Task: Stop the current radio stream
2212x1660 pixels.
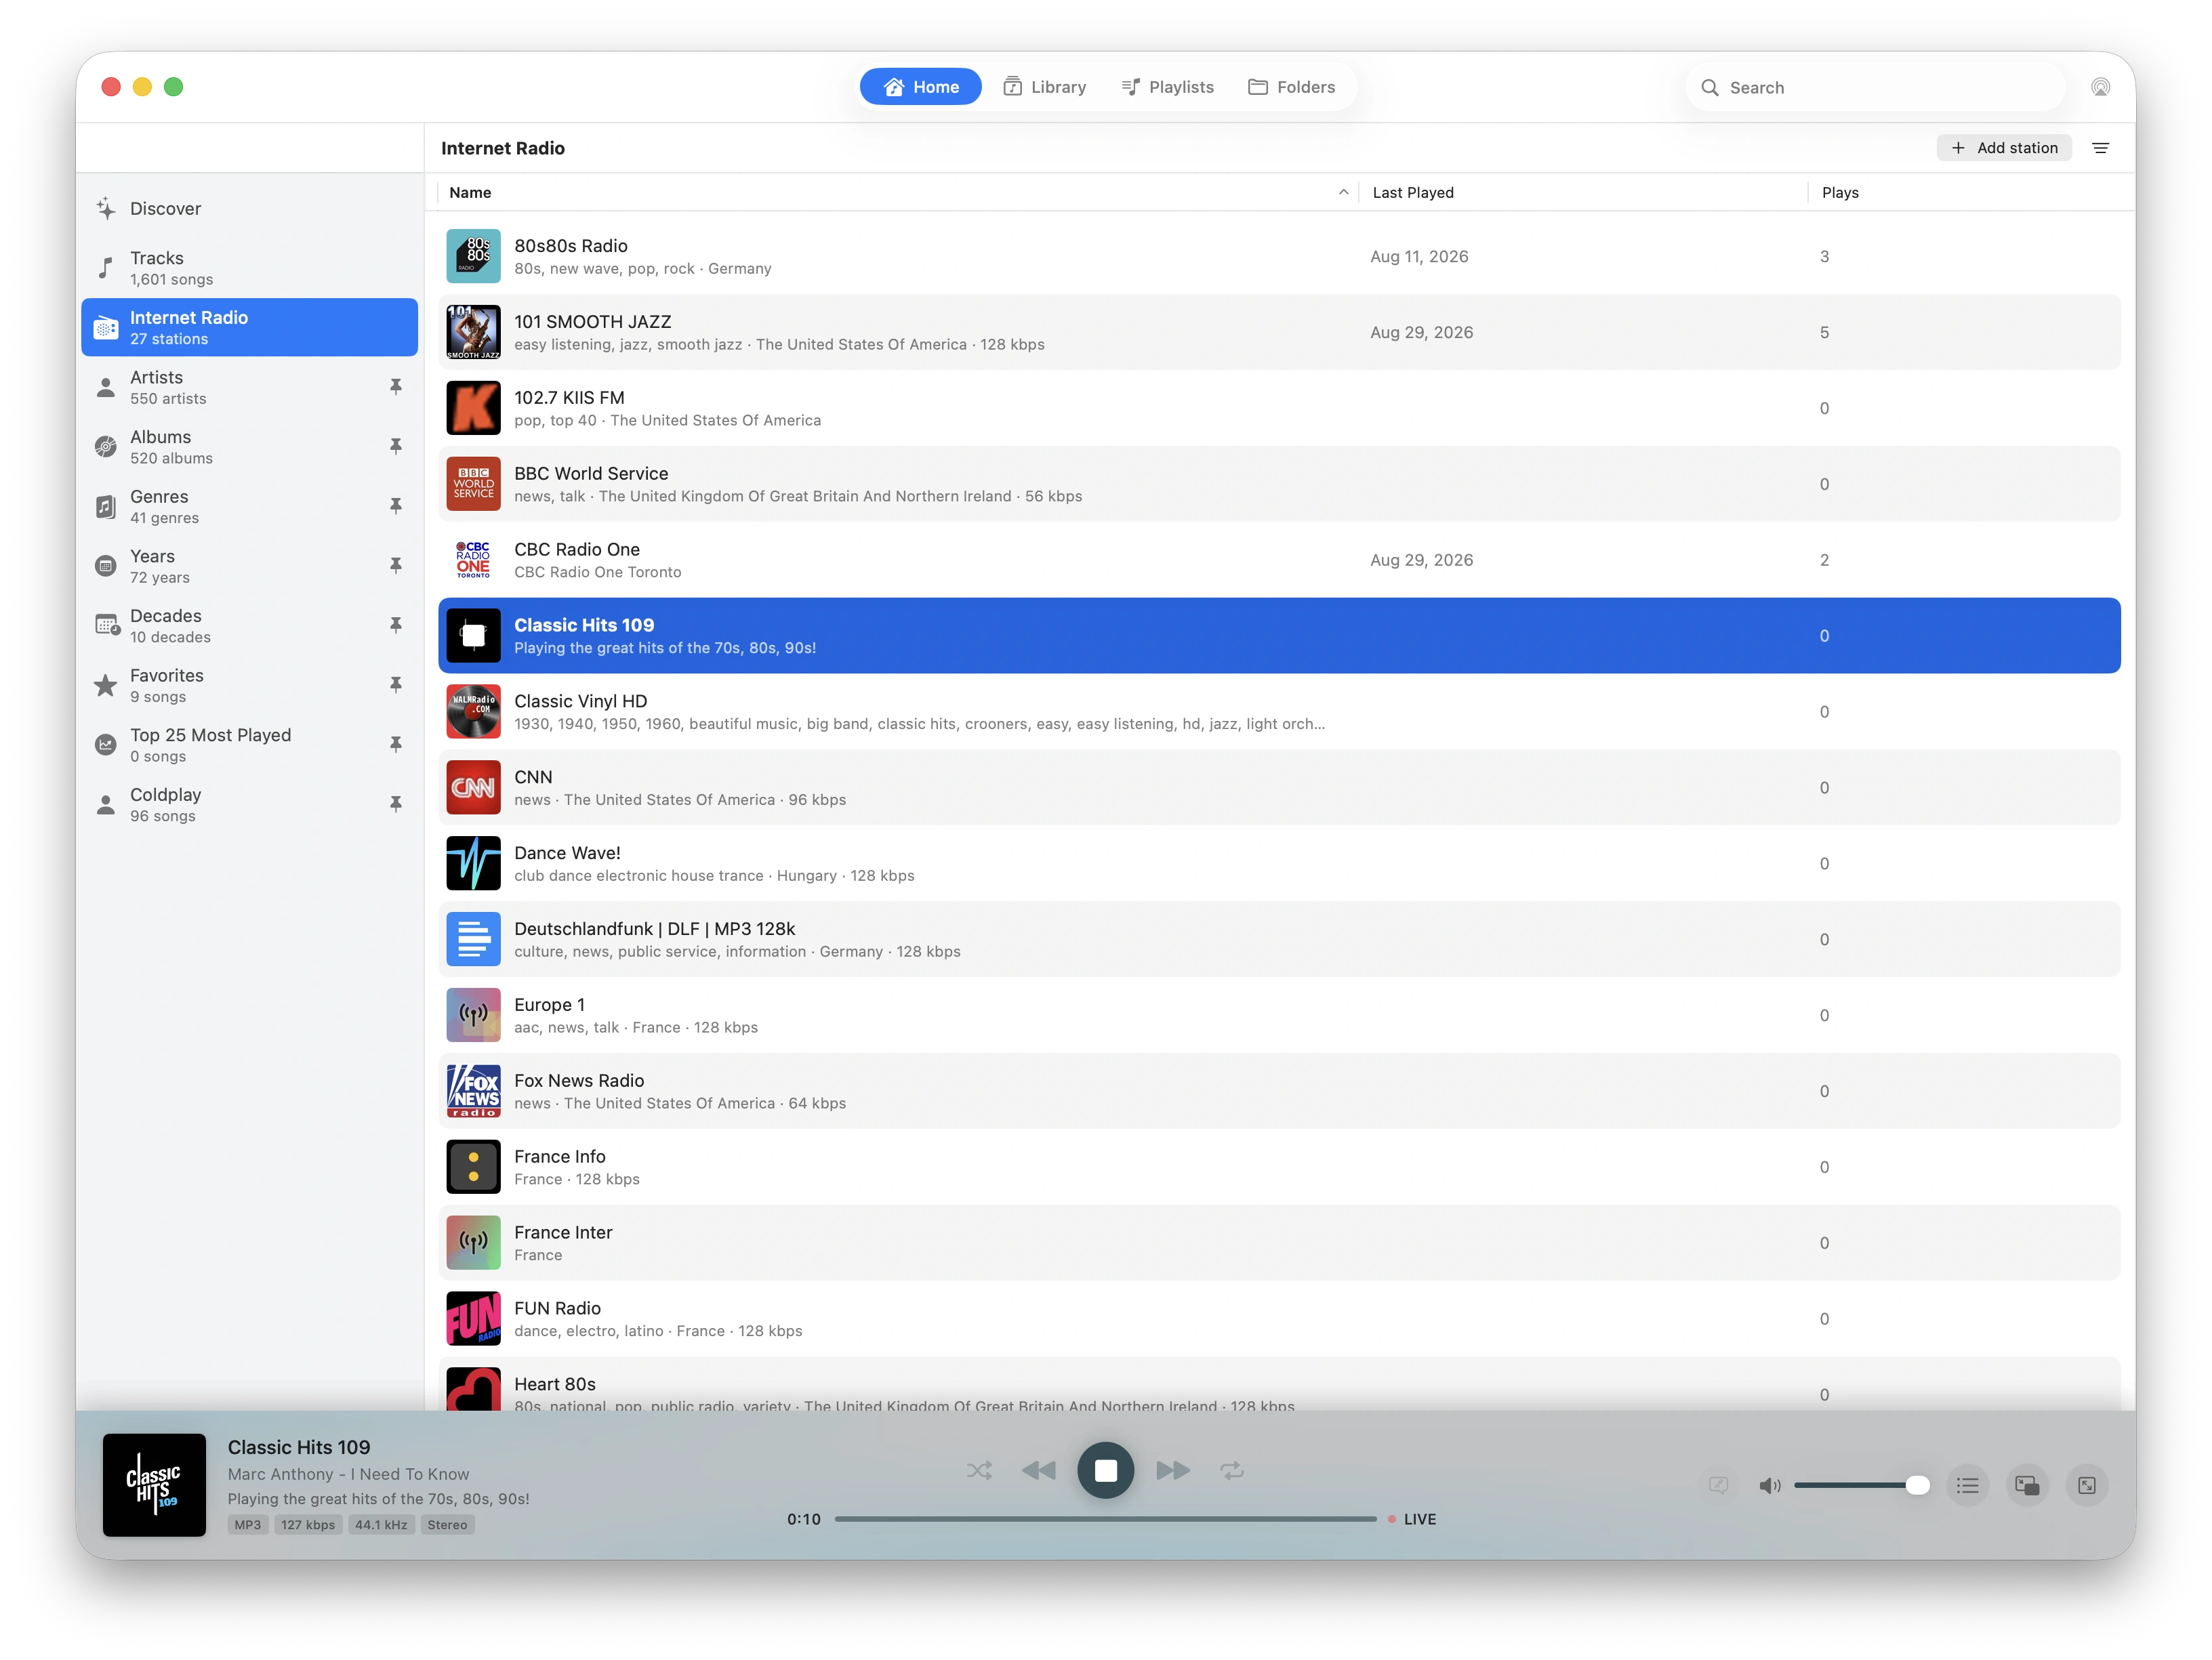Action: pyautogui.click(x=1105, y=1470)
